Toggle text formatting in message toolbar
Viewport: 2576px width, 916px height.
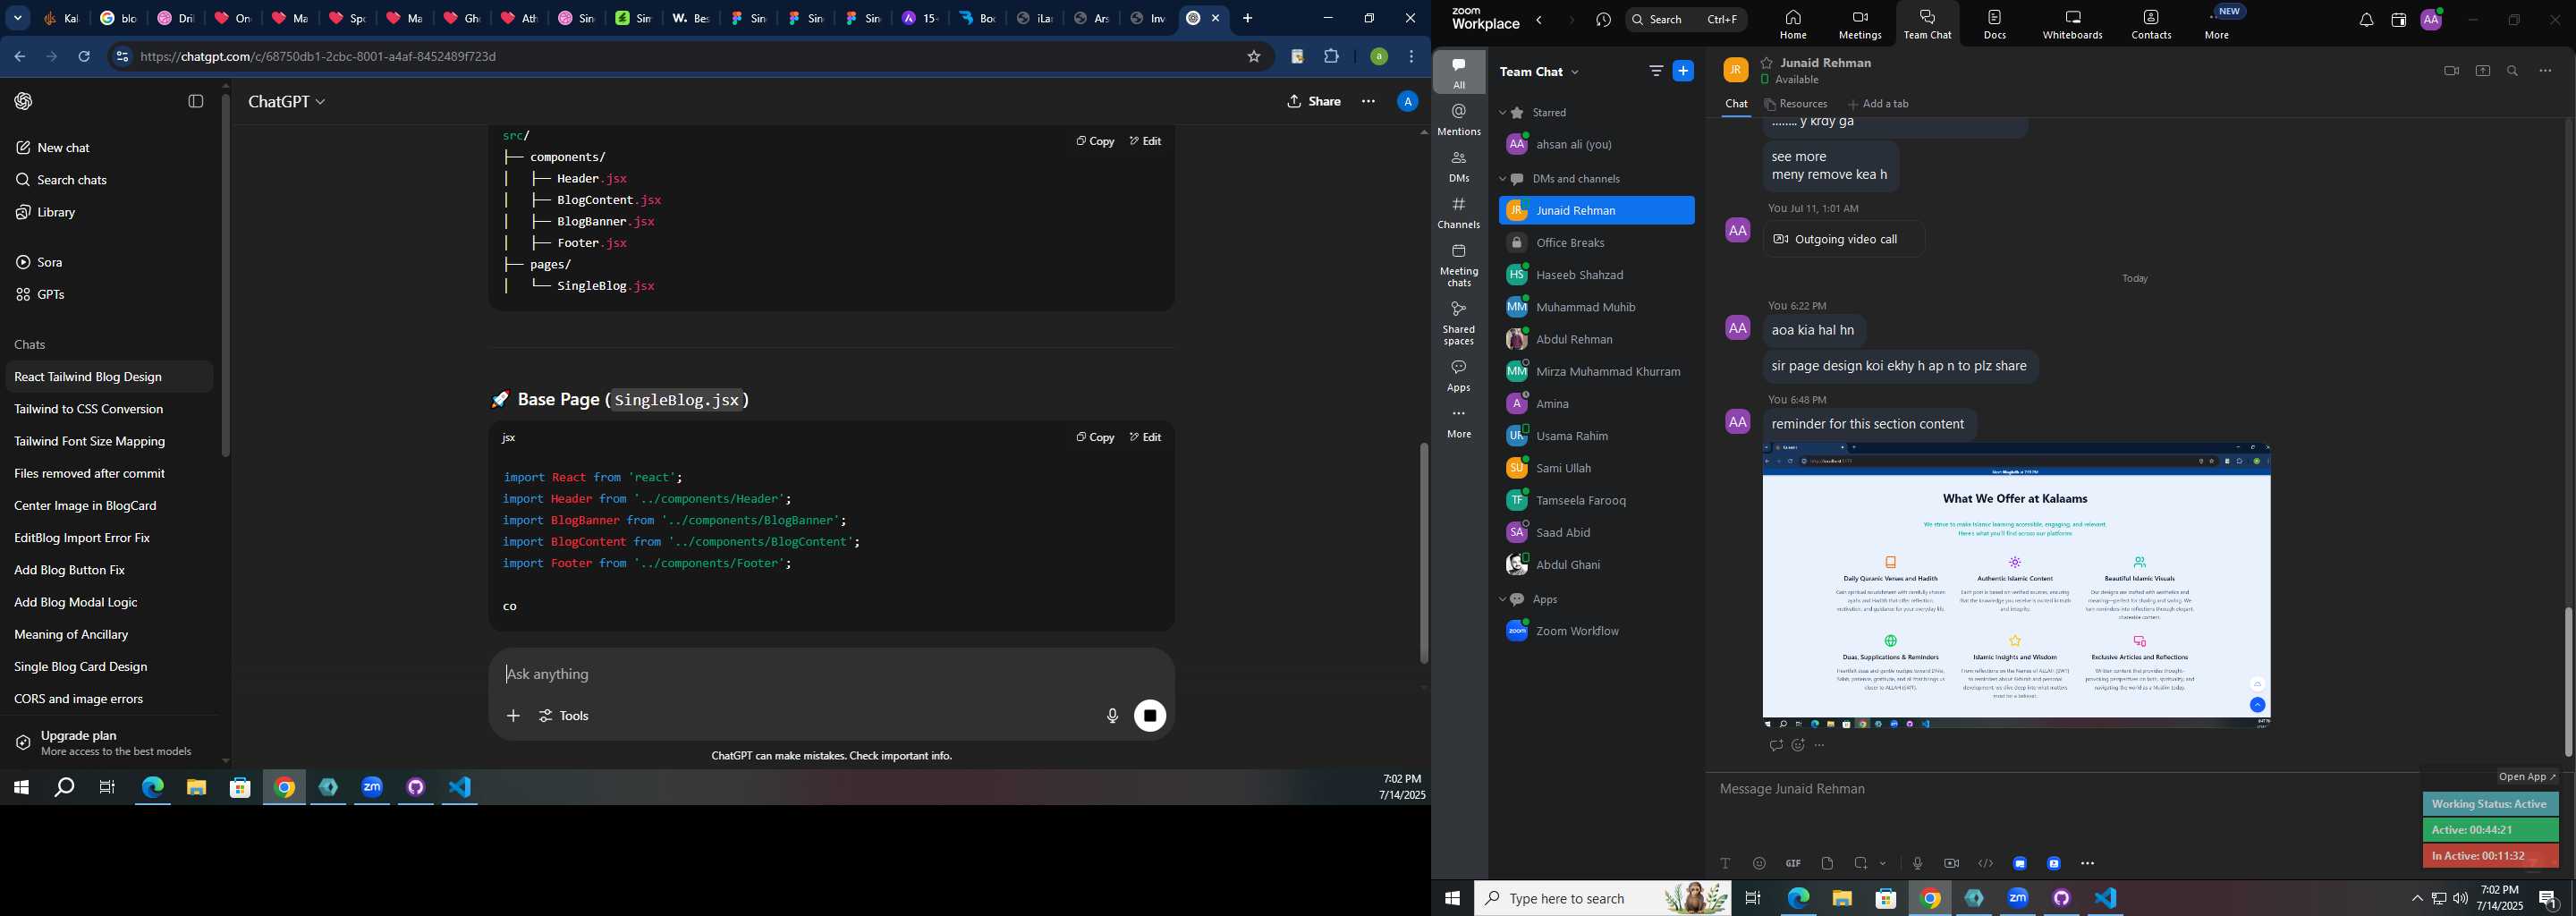1725,863
